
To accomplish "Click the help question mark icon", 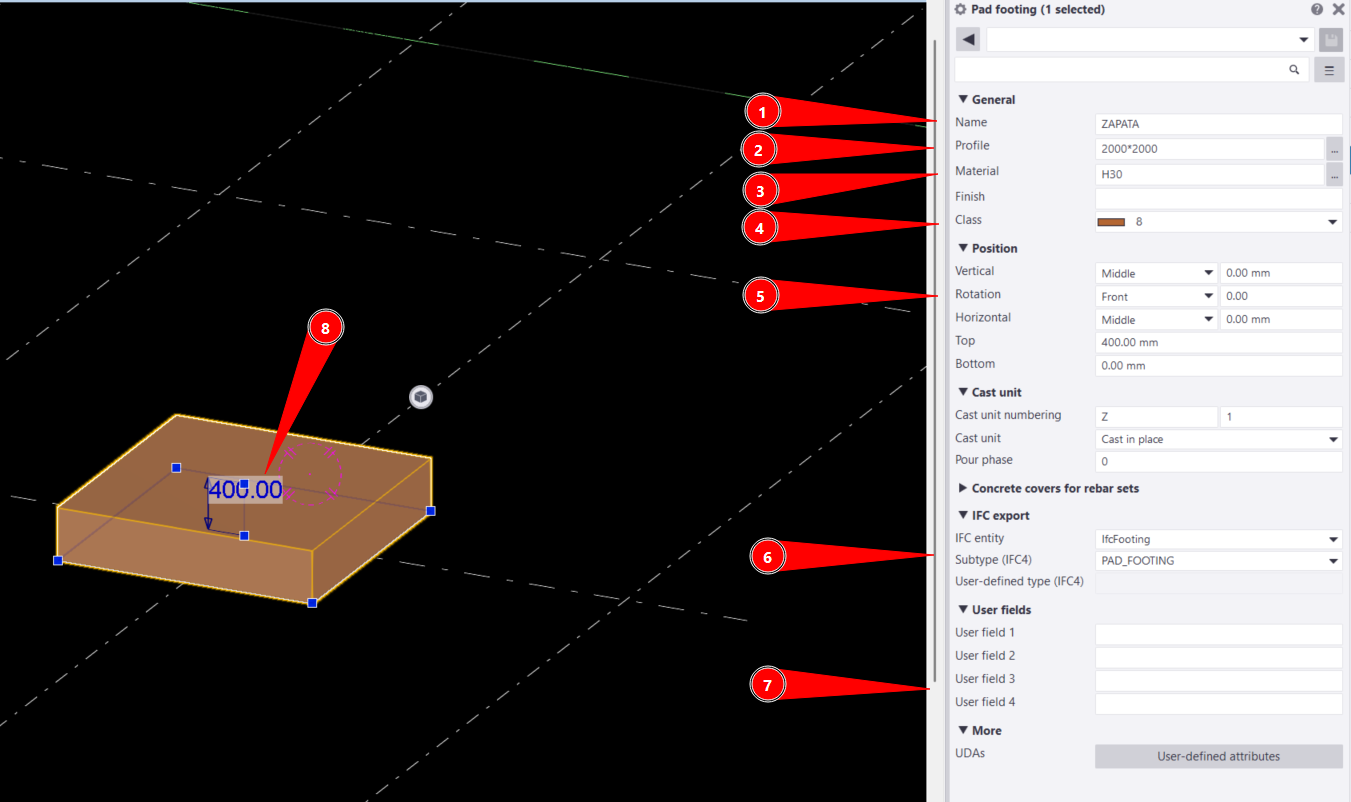I will (x=1317, y=9).
